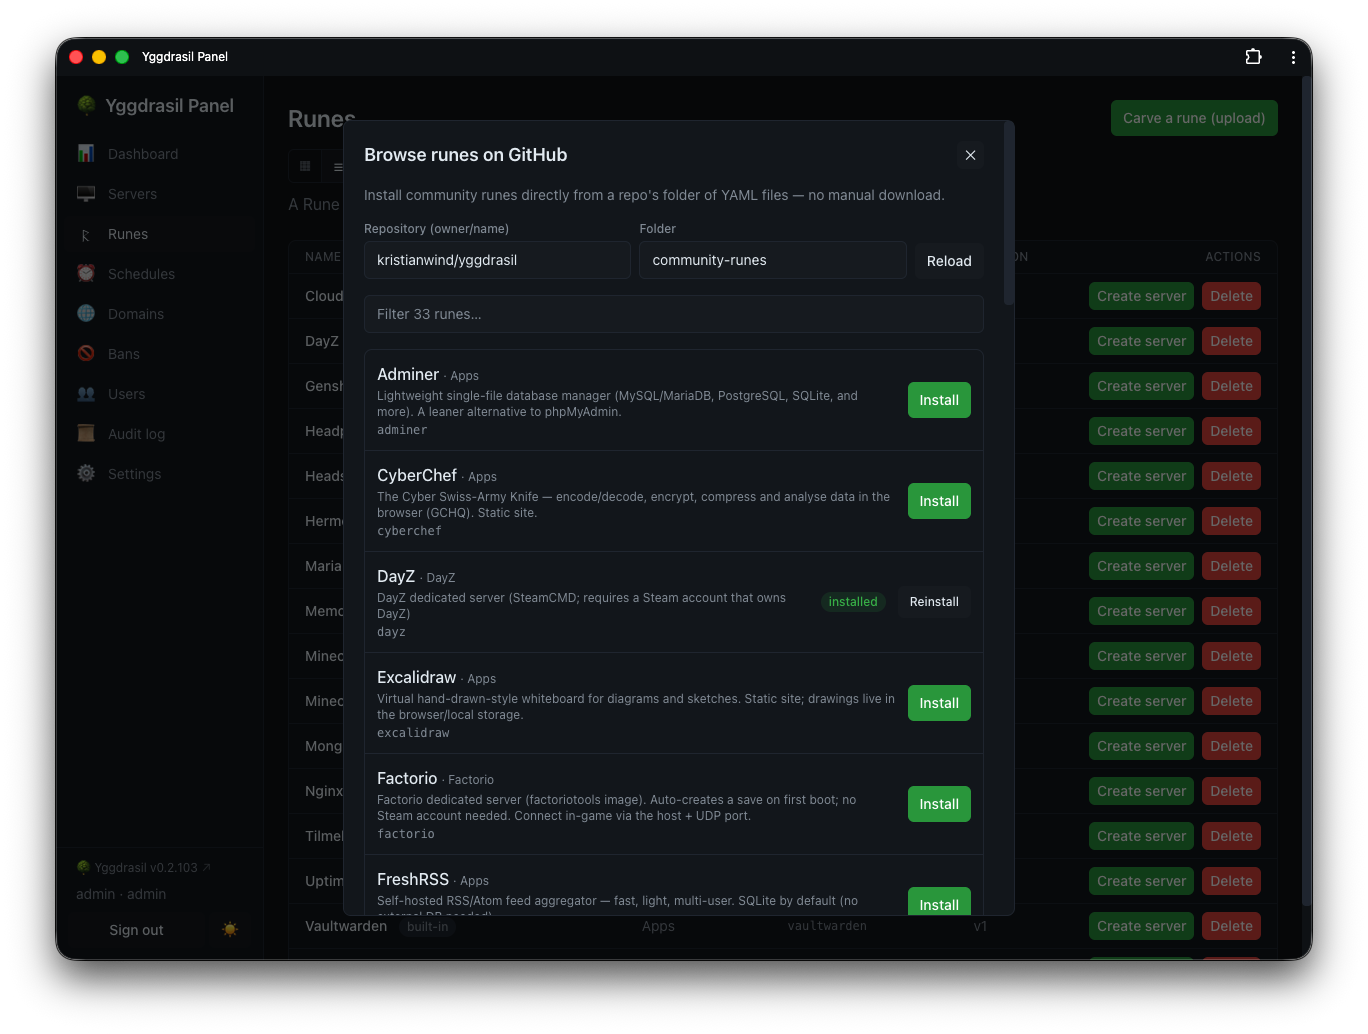
Task: Click the Yggdrasil Panel sidebar title
Action: coord(170,106)
